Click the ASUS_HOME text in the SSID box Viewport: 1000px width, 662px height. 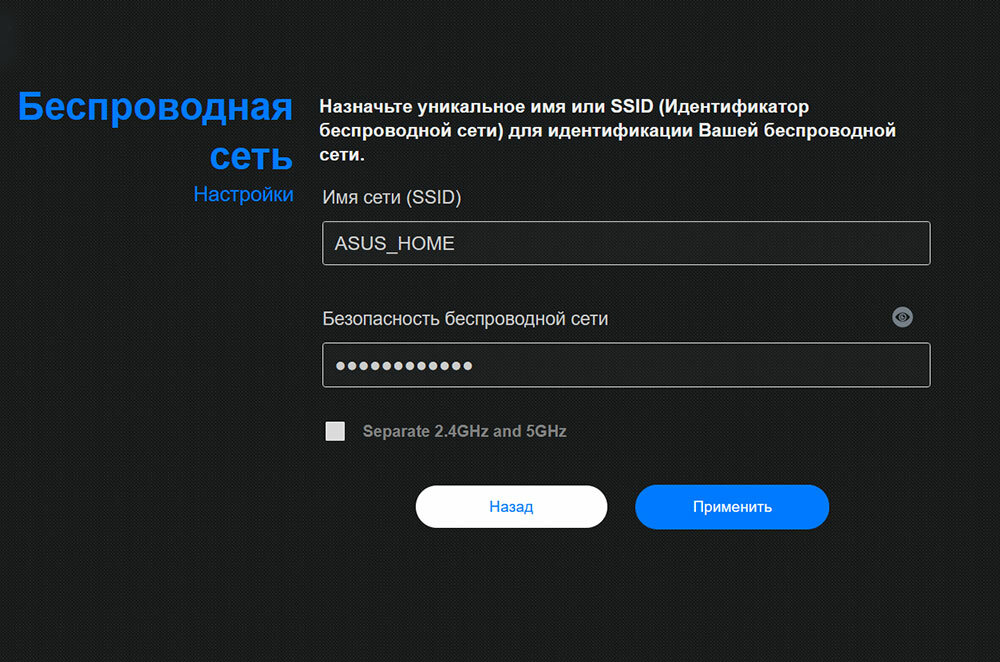tap(394, 244)
